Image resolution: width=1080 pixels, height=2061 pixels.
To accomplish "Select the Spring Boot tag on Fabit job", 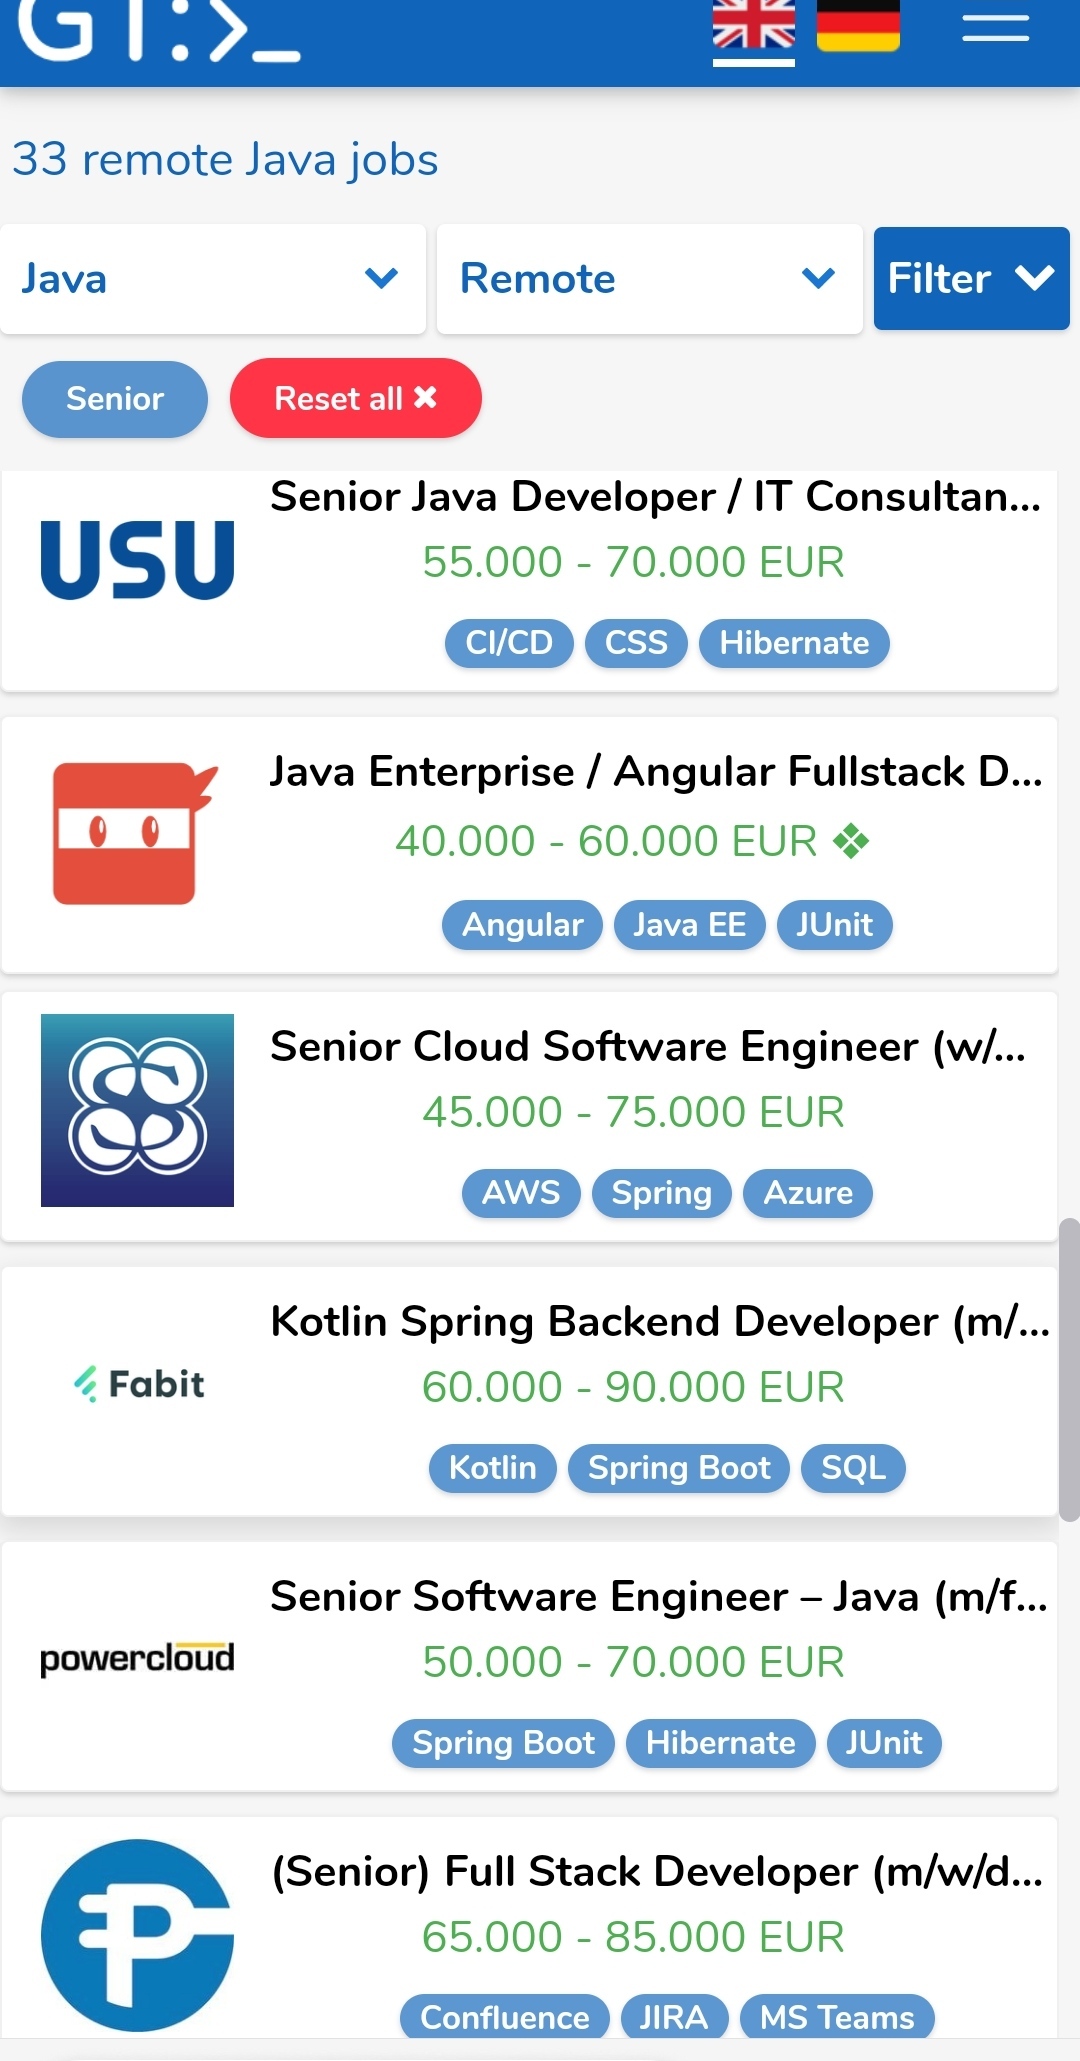I will tap(679, 1468).
